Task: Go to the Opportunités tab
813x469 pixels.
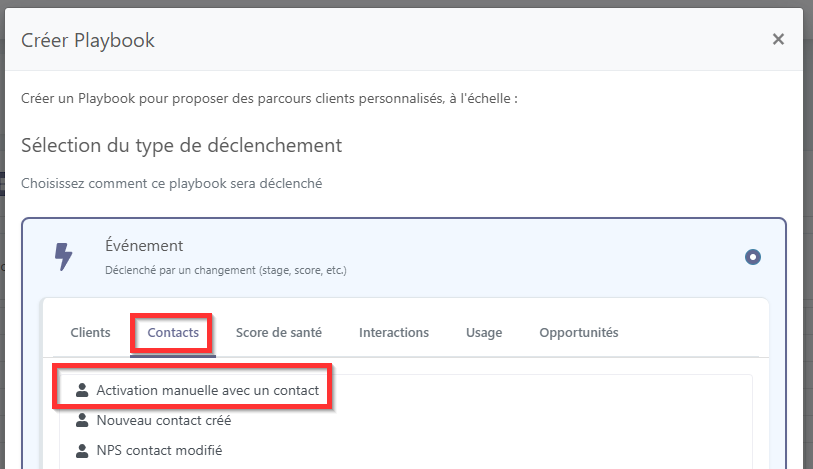Action: [579, 333]
